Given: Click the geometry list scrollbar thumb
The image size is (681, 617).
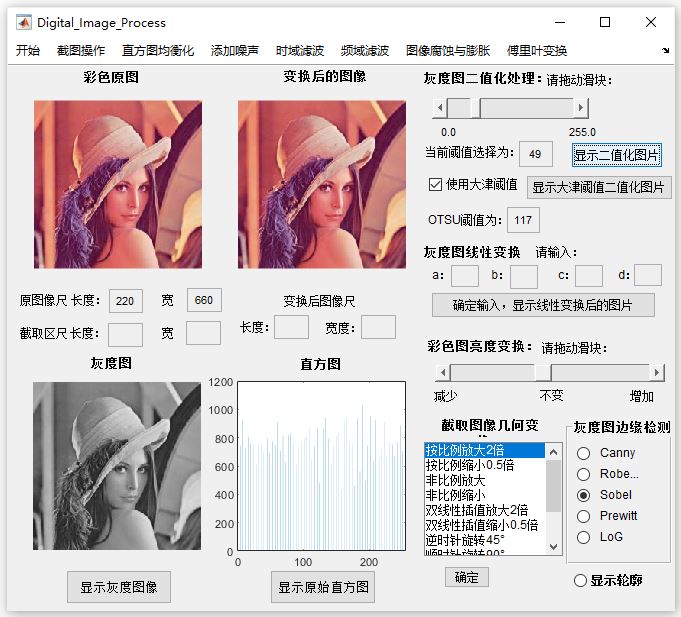Looking at the screenshot, I should tap(553, 486).
